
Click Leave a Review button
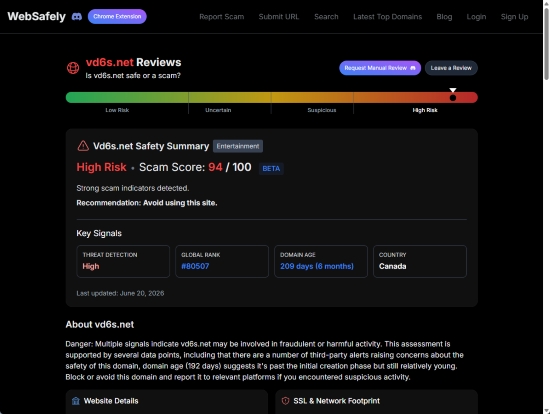pos(451,68)
